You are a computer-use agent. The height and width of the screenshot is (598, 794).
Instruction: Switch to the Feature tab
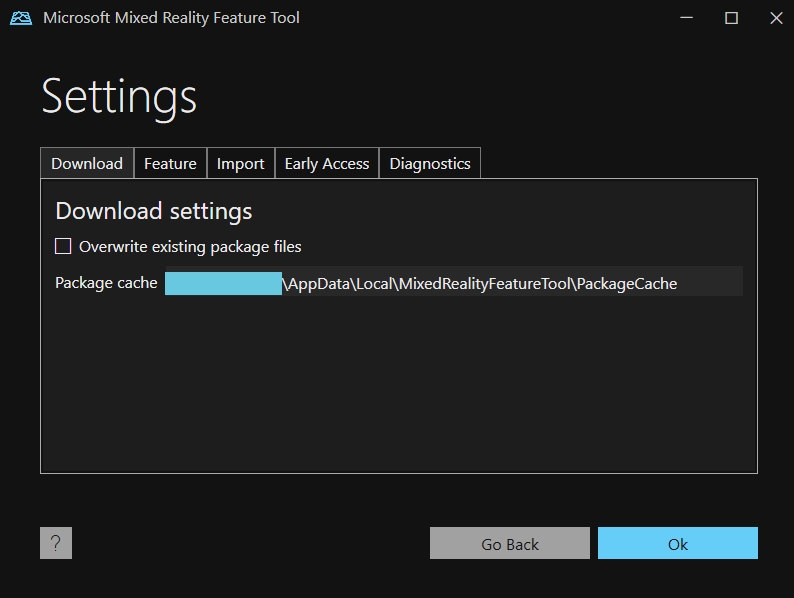[170, 163]
